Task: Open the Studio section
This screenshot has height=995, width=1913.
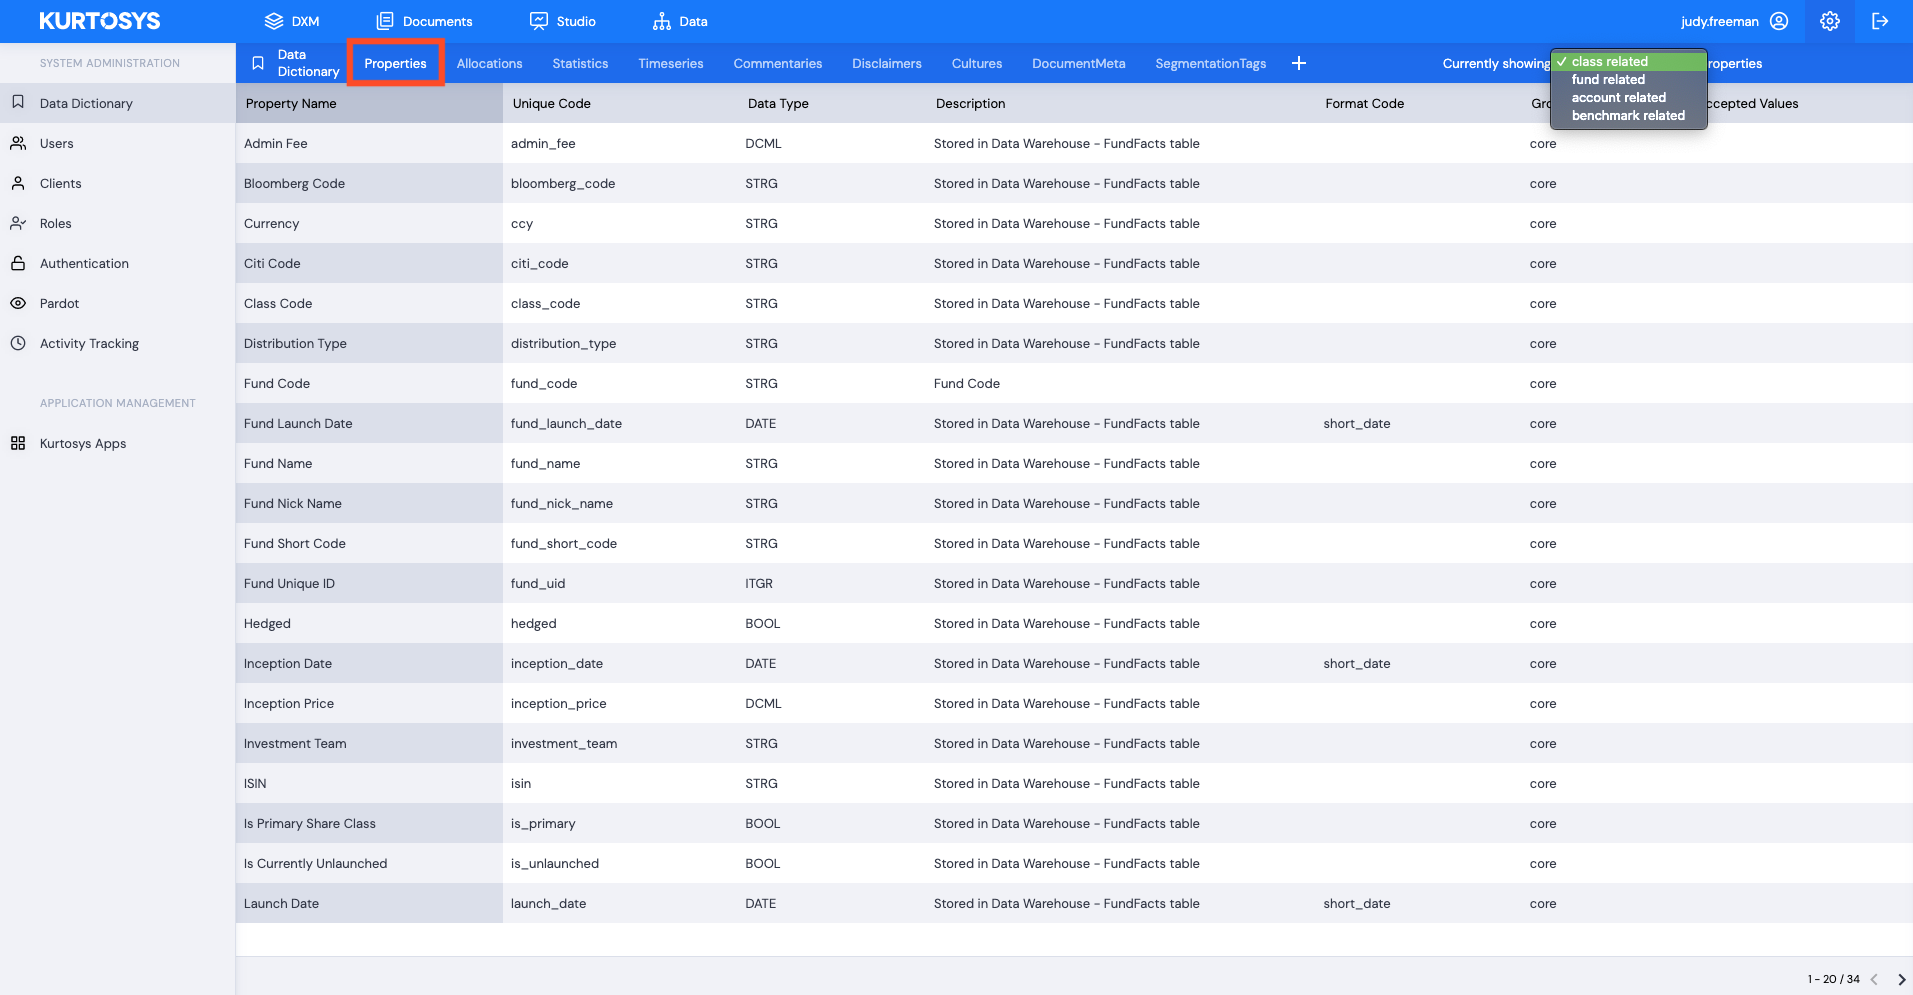Action: [563, 20]
